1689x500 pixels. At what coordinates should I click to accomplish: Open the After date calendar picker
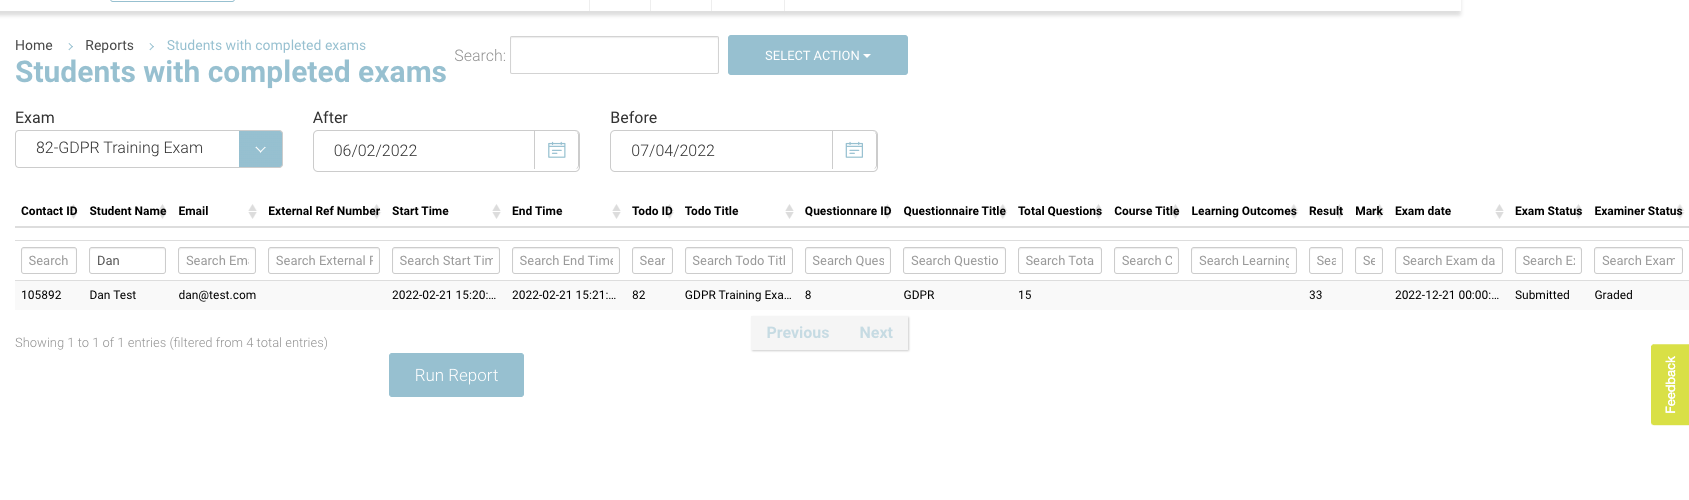(x=557, y=150)
